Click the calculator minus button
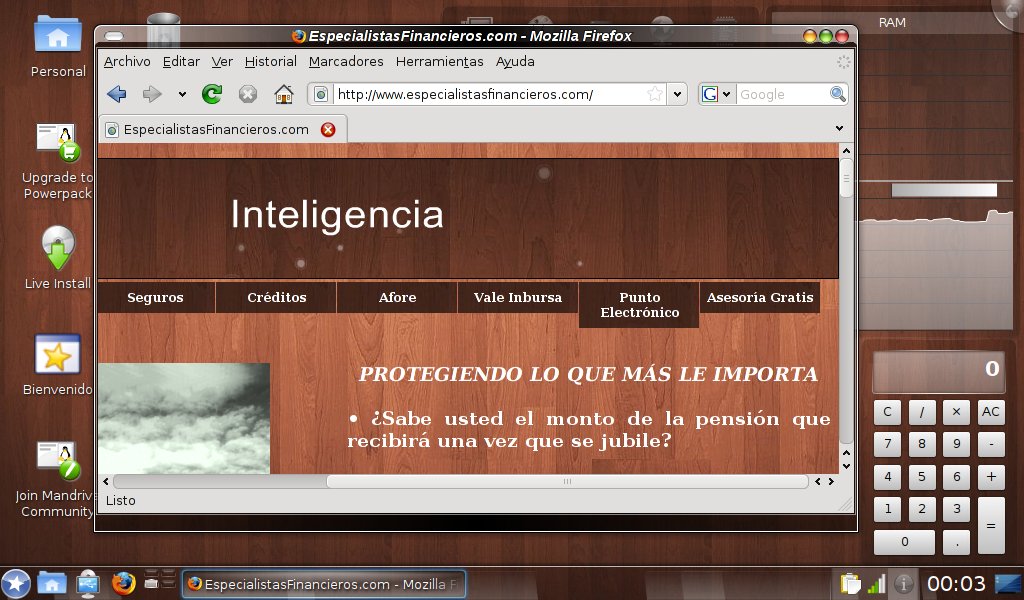This screenshot has height=600, width=1024. tap(991, 444)
